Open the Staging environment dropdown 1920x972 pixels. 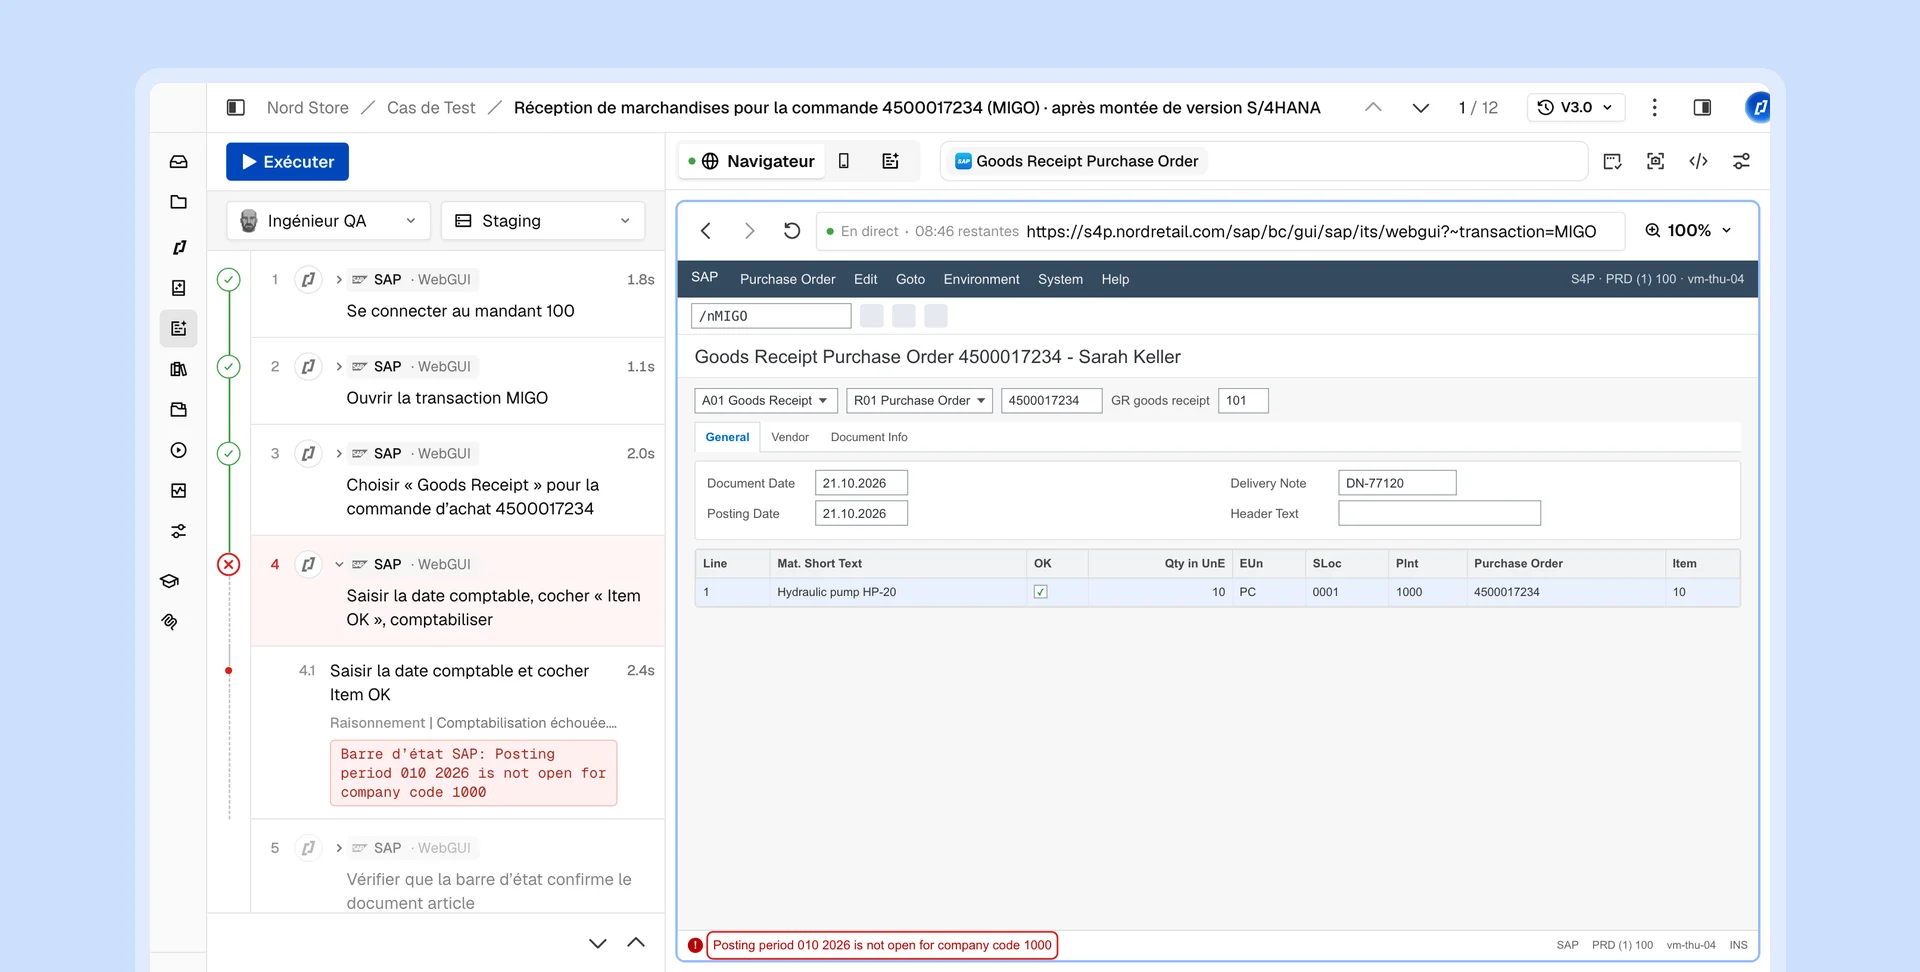[543, 221]
